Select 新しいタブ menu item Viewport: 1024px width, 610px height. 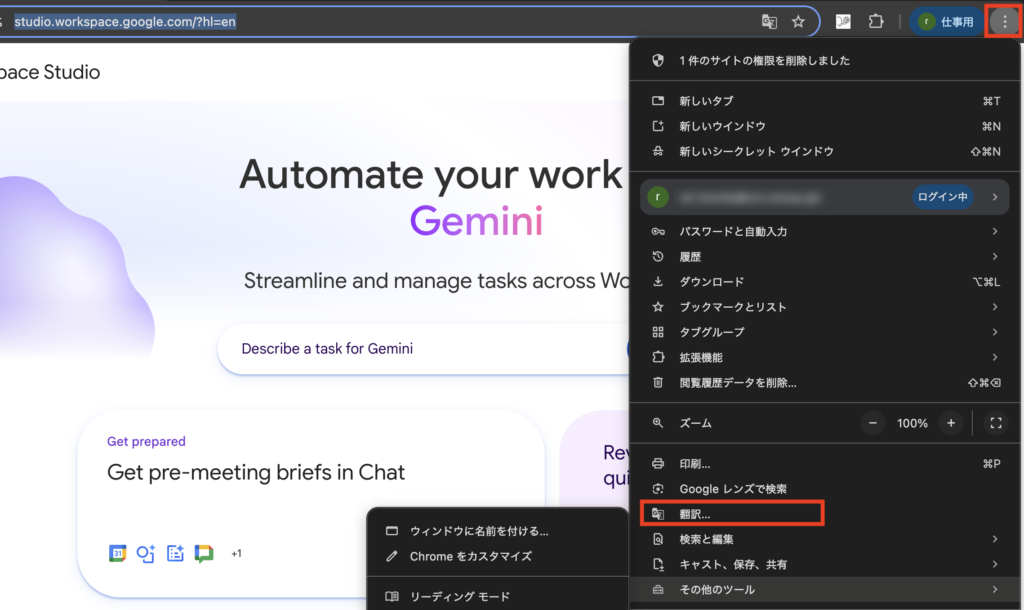click(706, 101)
